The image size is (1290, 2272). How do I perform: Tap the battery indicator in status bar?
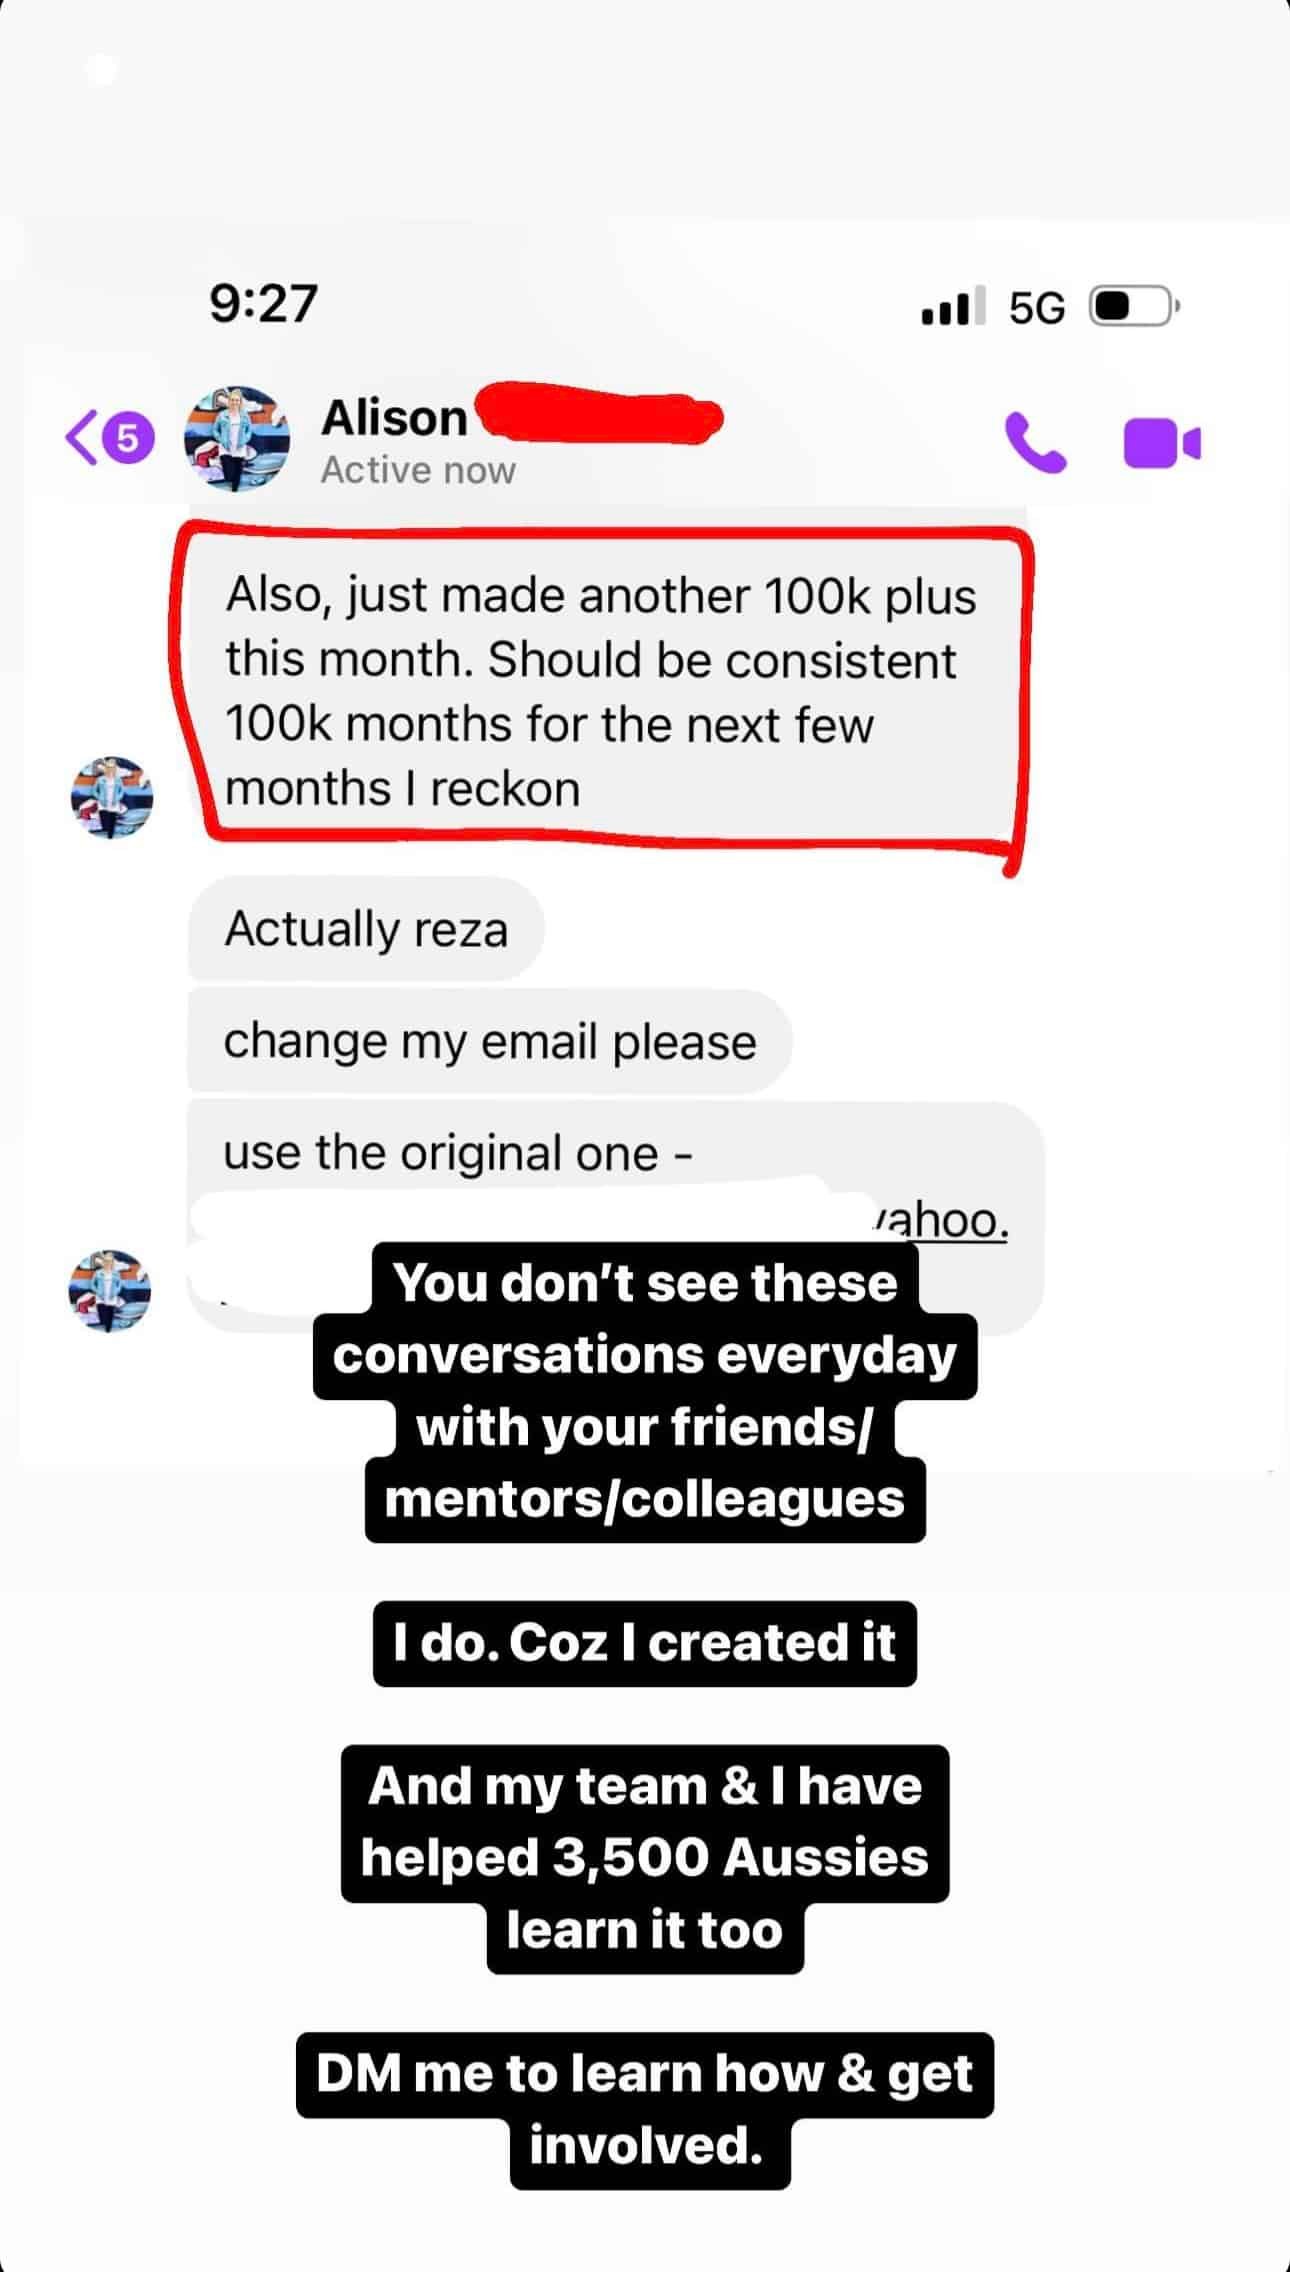pyautogui.click(x=1133, y=306)
